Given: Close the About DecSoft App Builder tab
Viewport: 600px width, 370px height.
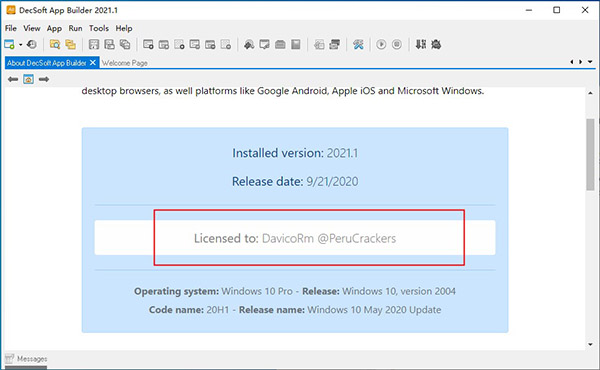Looking at the screenshot, I should pyautogui.click(x=93, y=63).
